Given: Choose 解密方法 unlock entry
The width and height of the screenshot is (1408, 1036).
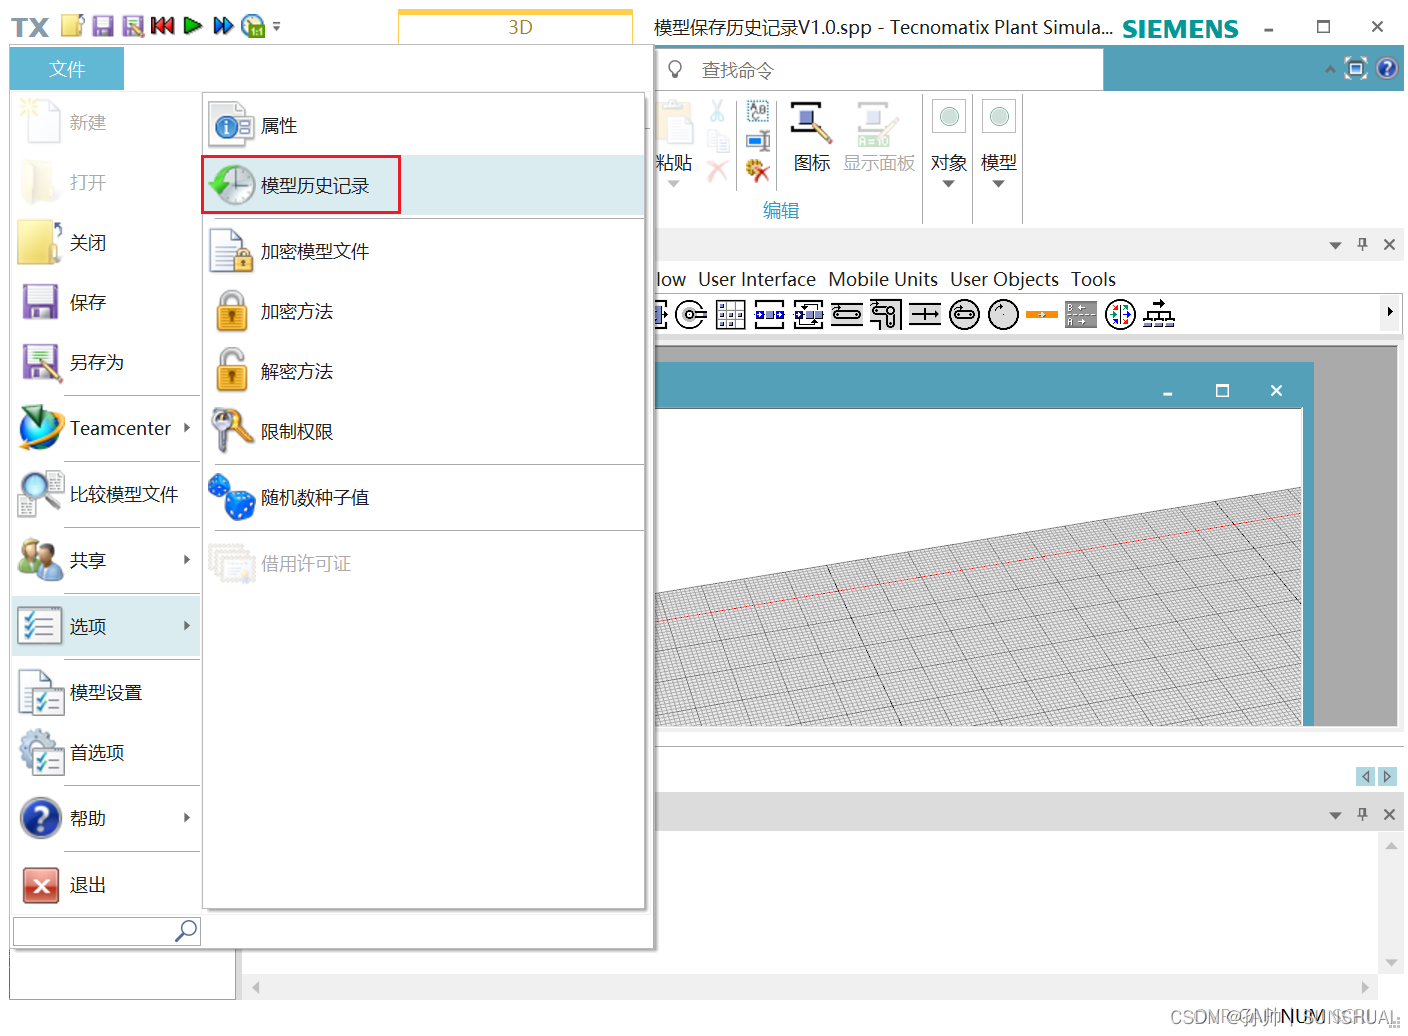Looking at the screenshot, I should click(423, 371).
